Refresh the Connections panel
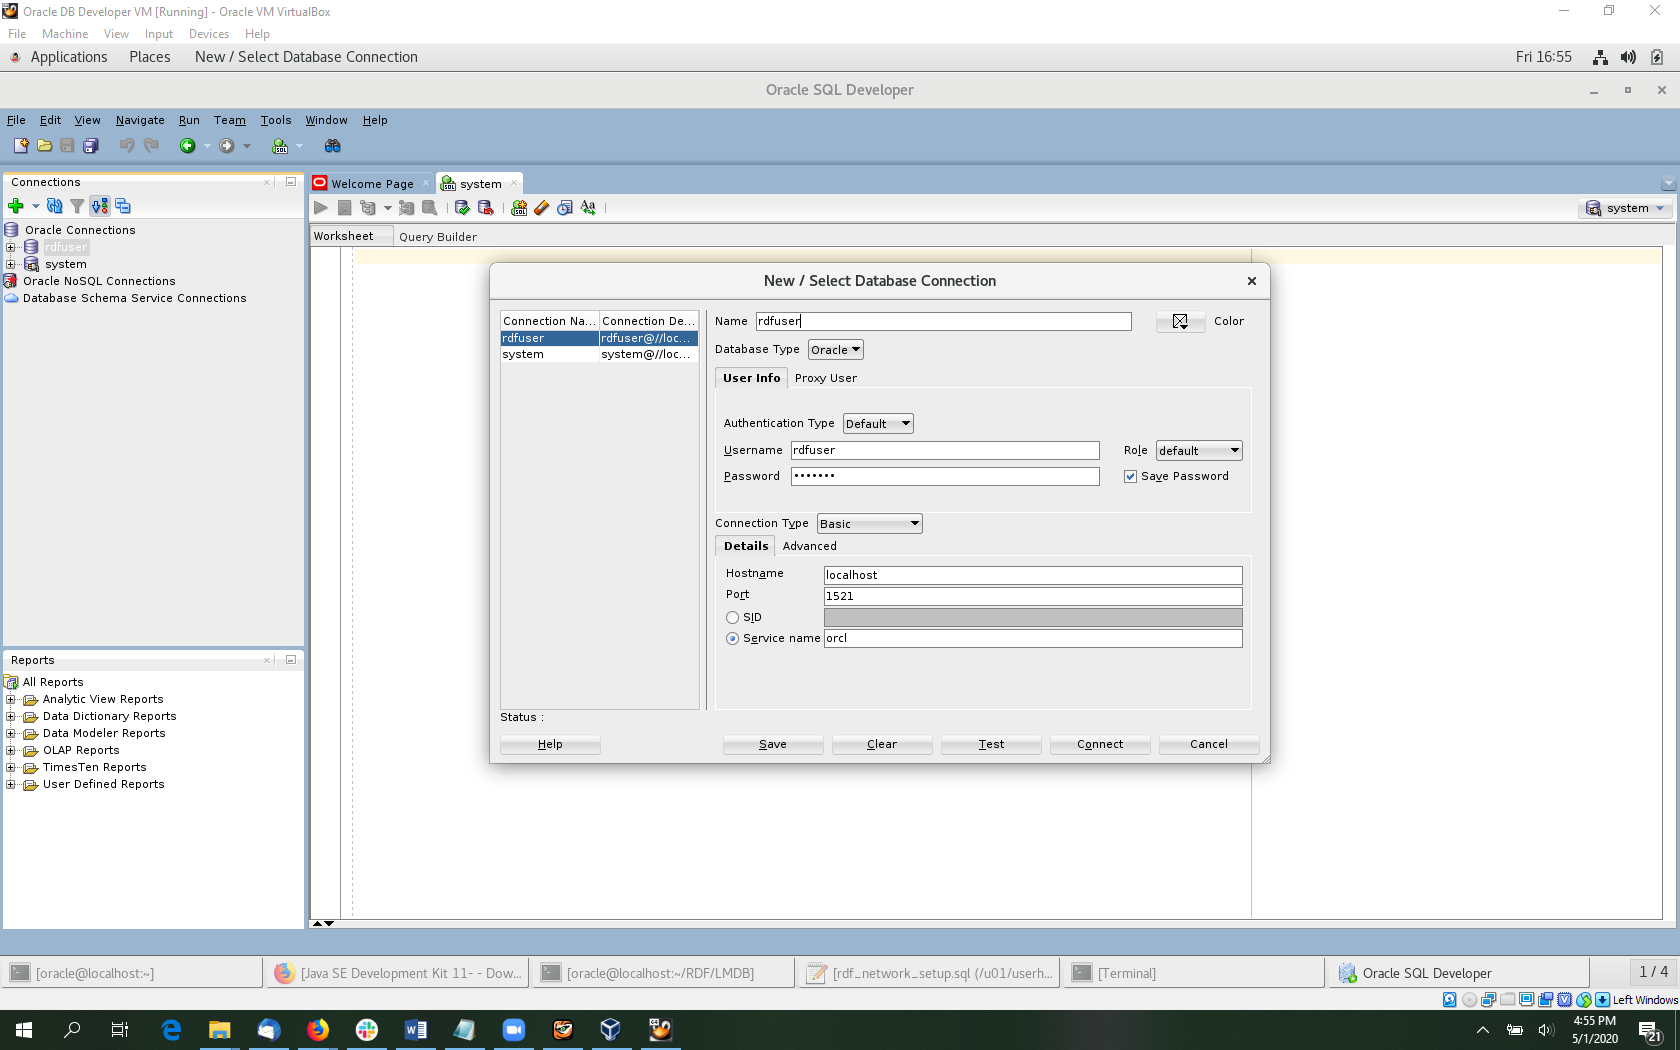 (55, 206)
